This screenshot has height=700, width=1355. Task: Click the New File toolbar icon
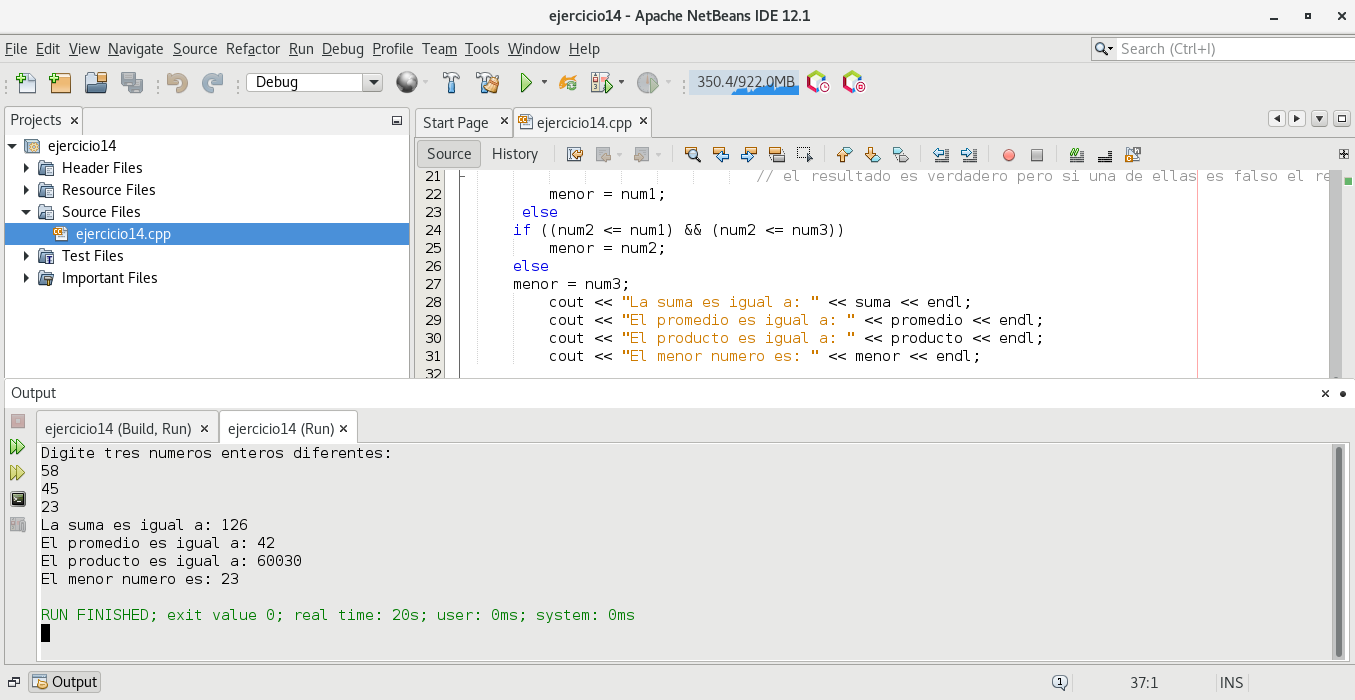[x=26, y=83]
